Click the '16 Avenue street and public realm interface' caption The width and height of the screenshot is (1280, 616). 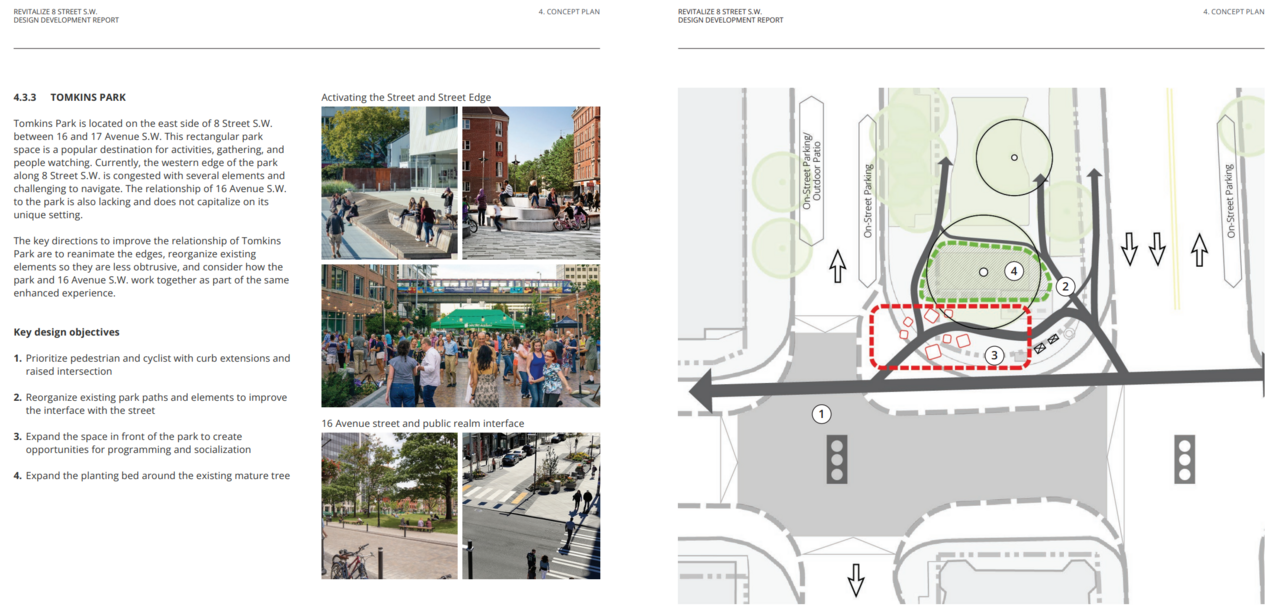click(x=422, y=423)
